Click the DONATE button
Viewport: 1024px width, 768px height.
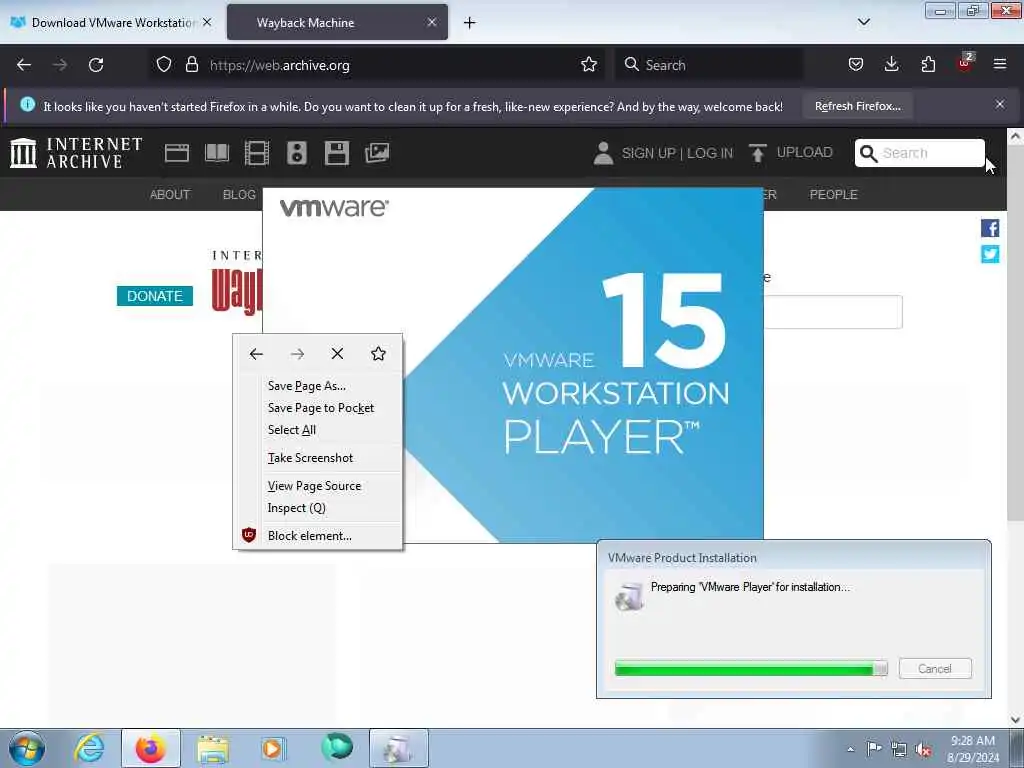(x=155, y=296)
